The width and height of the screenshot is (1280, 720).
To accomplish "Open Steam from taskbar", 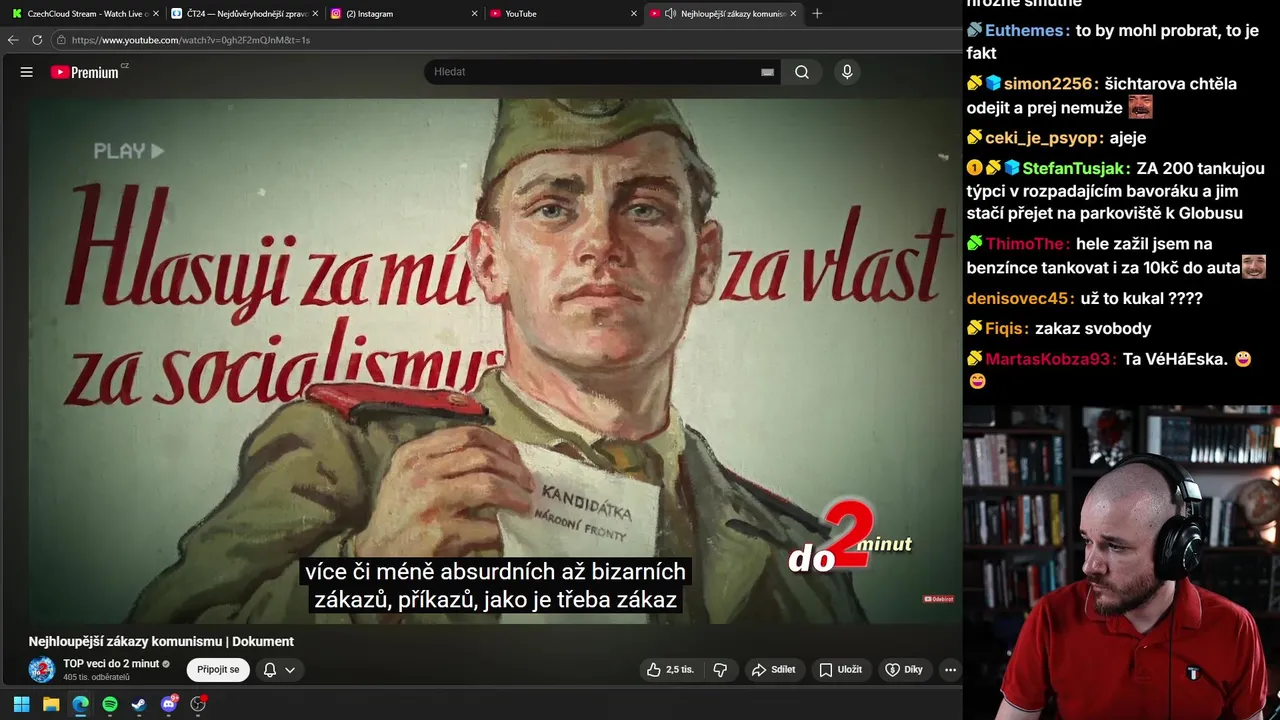I will pyautogui.click(x=139, y=704).
